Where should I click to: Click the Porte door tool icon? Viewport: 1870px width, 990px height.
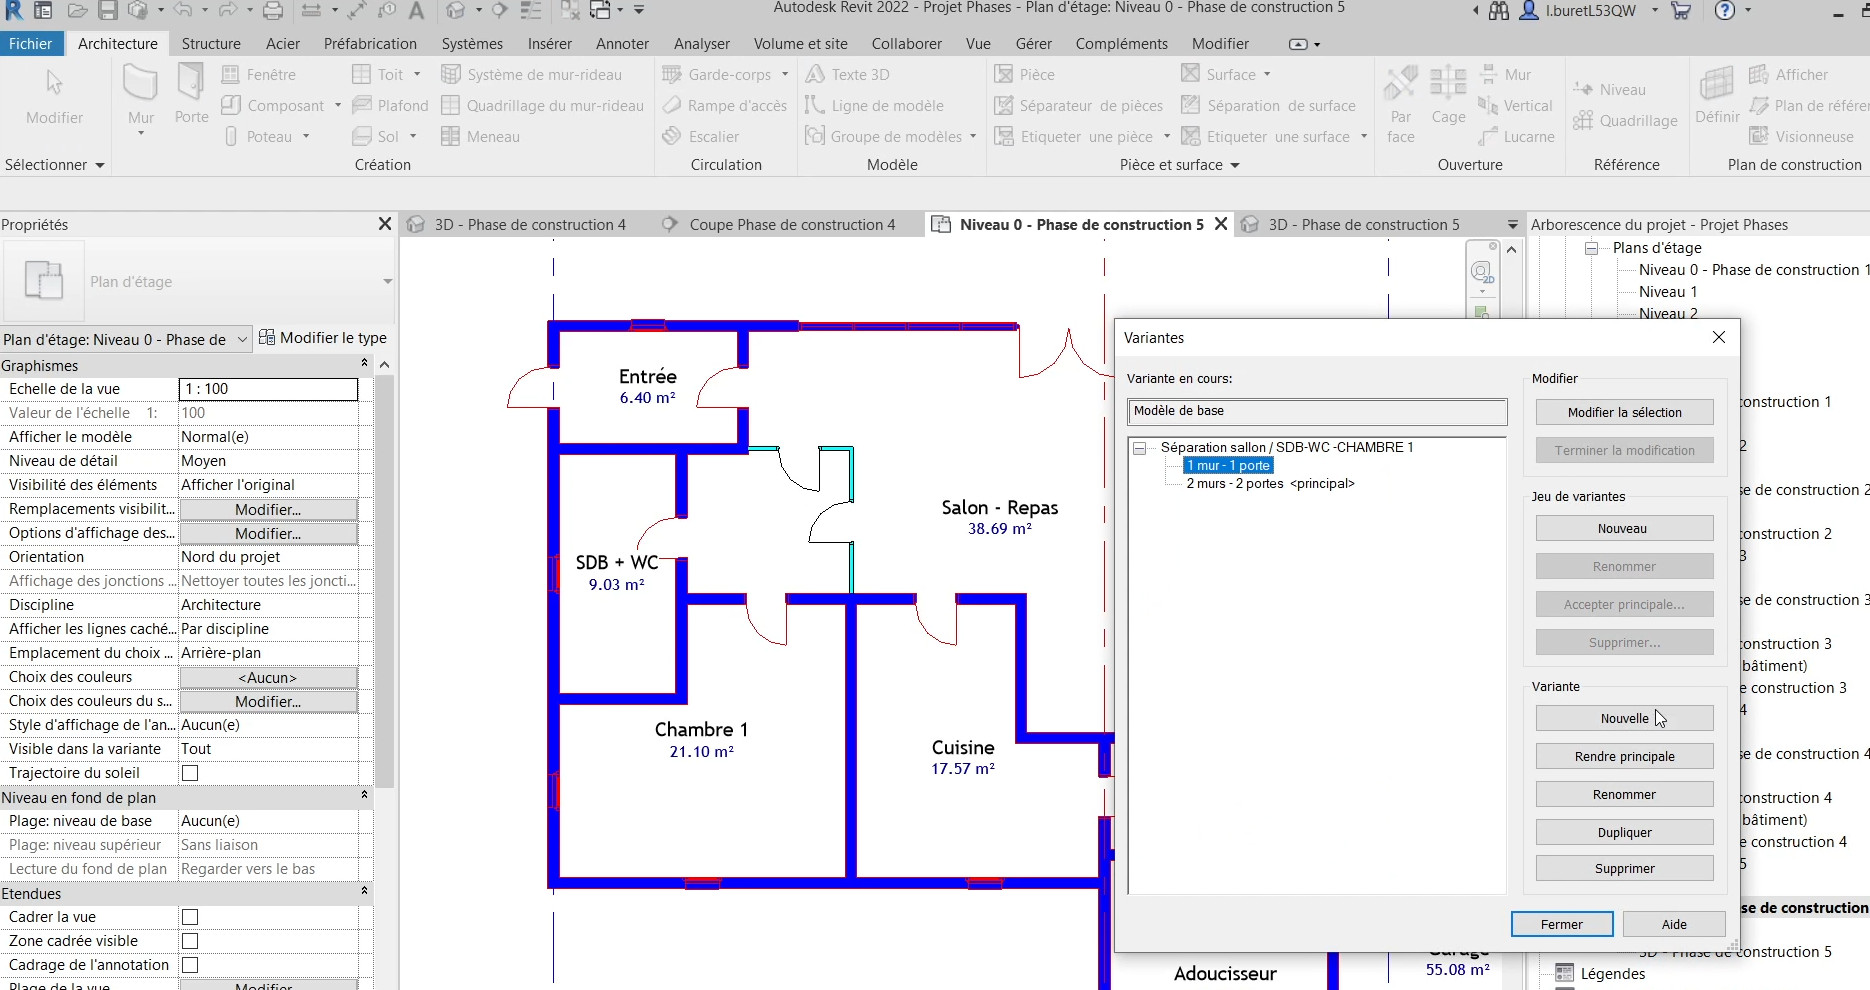pyautogui.click(x=191, y=85)
